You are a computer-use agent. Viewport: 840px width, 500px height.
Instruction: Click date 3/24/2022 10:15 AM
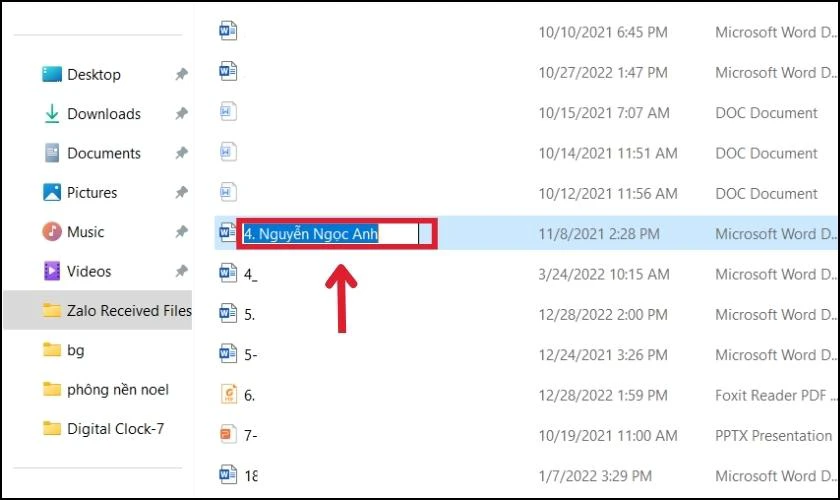coord(604,274)
